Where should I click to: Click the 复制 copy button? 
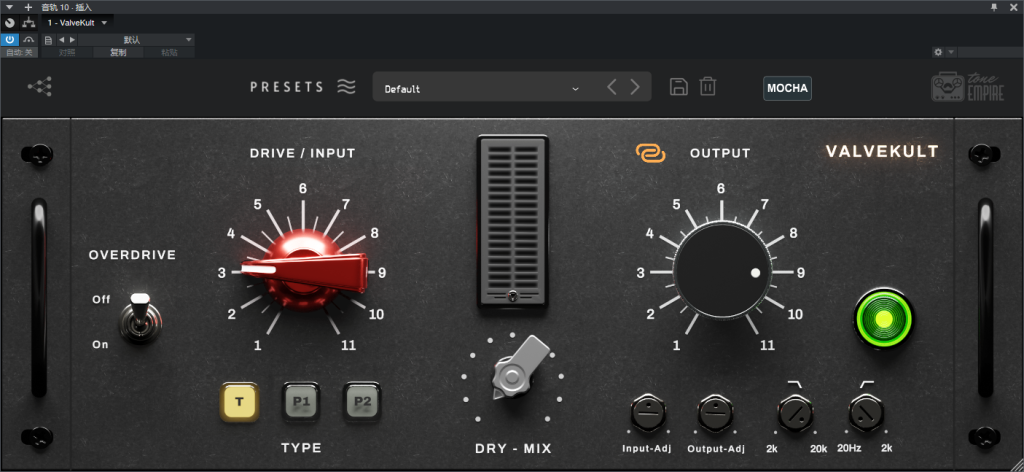[x=118, y=52]
